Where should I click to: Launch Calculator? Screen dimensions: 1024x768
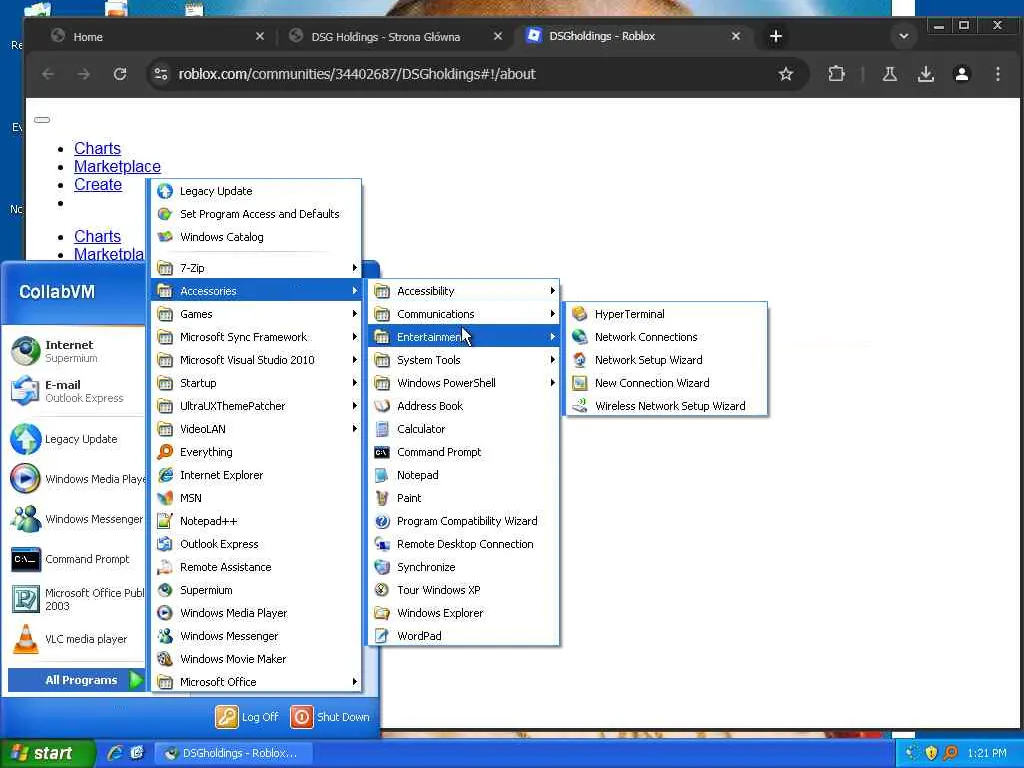464,429
